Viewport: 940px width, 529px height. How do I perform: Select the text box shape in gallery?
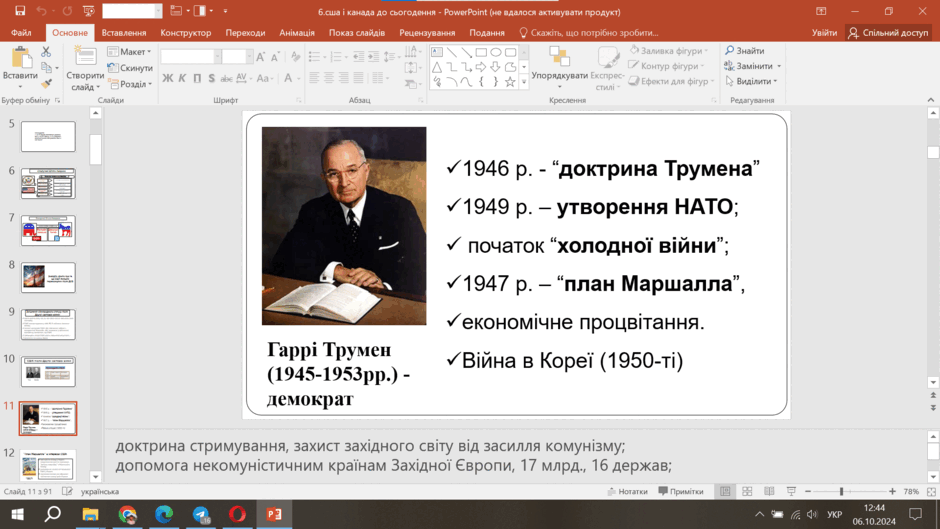[x=437, y=52]
